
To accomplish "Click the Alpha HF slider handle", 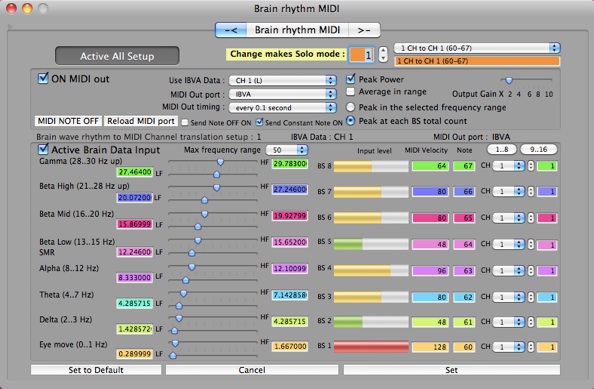I will click(192, 267).
